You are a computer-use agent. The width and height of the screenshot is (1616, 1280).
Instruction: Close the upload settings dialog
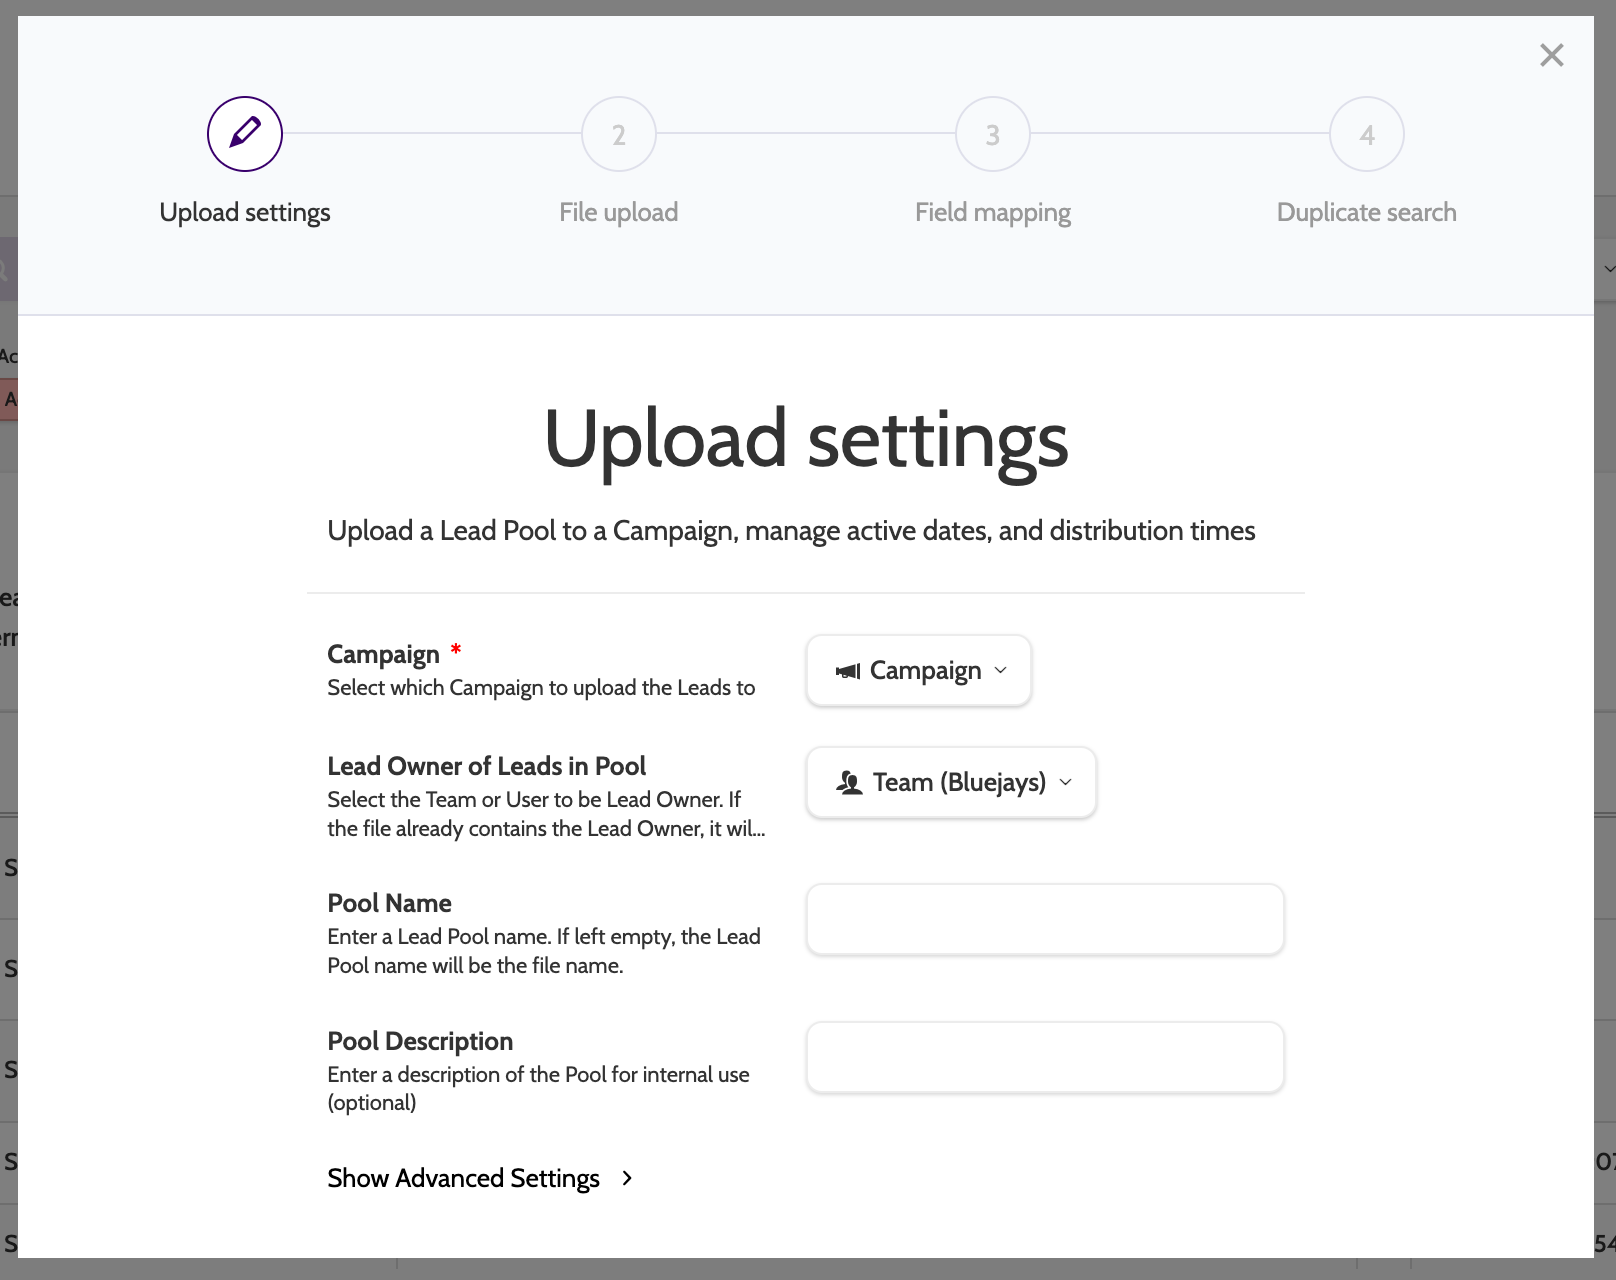pyautogui.click(x=1551, y=55)
